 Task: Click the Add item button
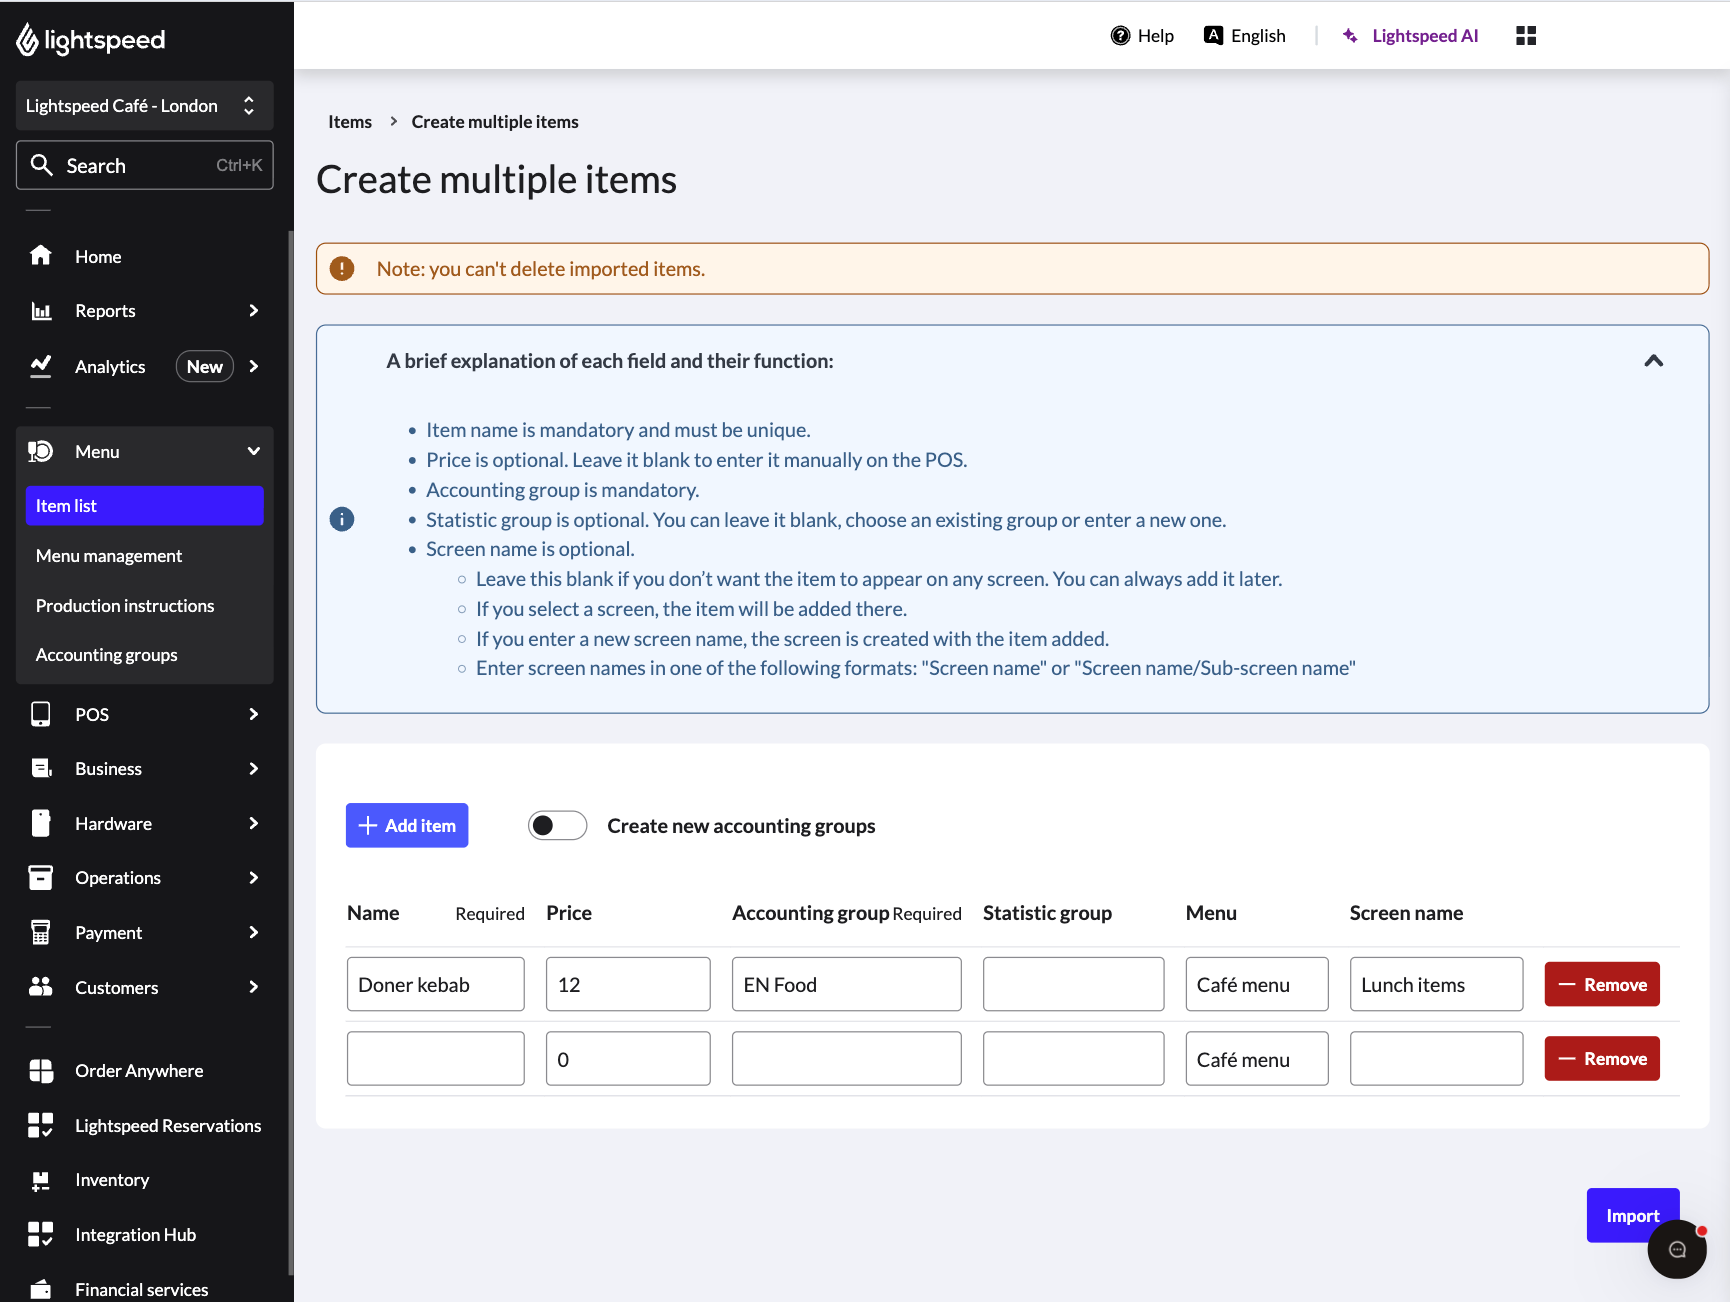(x=406, y=825)
